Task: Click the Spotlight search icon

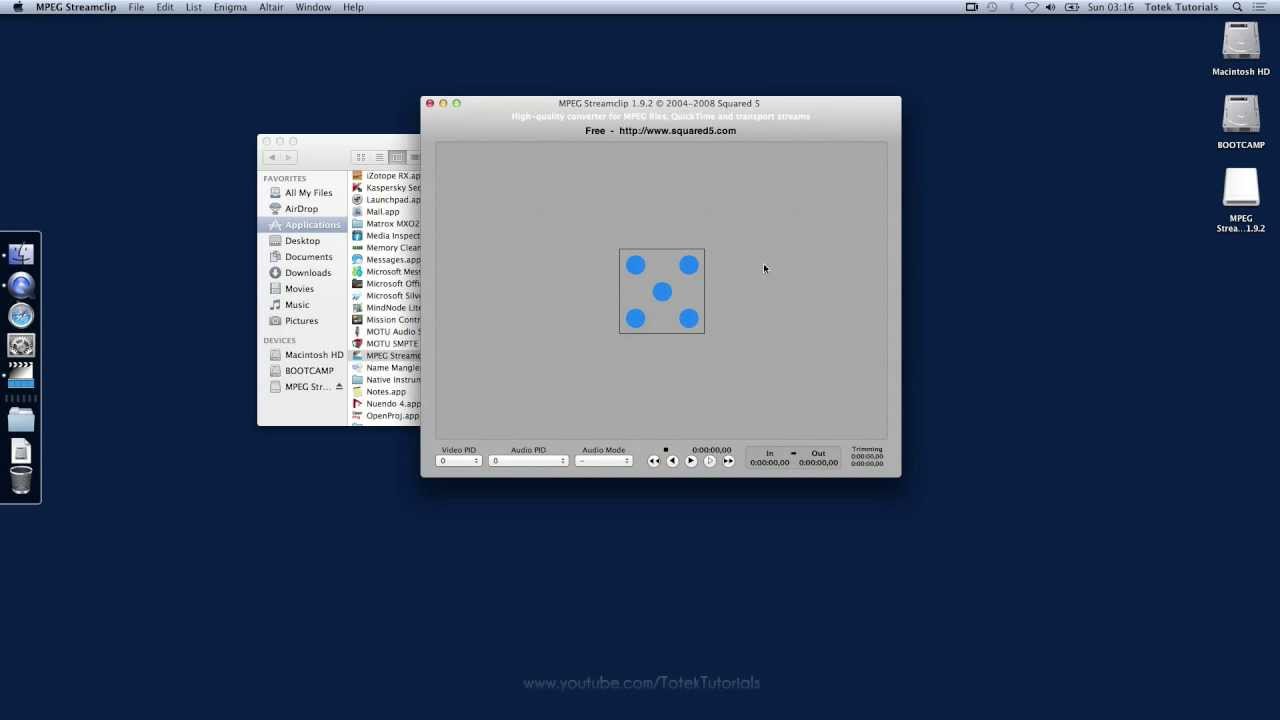Action: coord(1237,7)
